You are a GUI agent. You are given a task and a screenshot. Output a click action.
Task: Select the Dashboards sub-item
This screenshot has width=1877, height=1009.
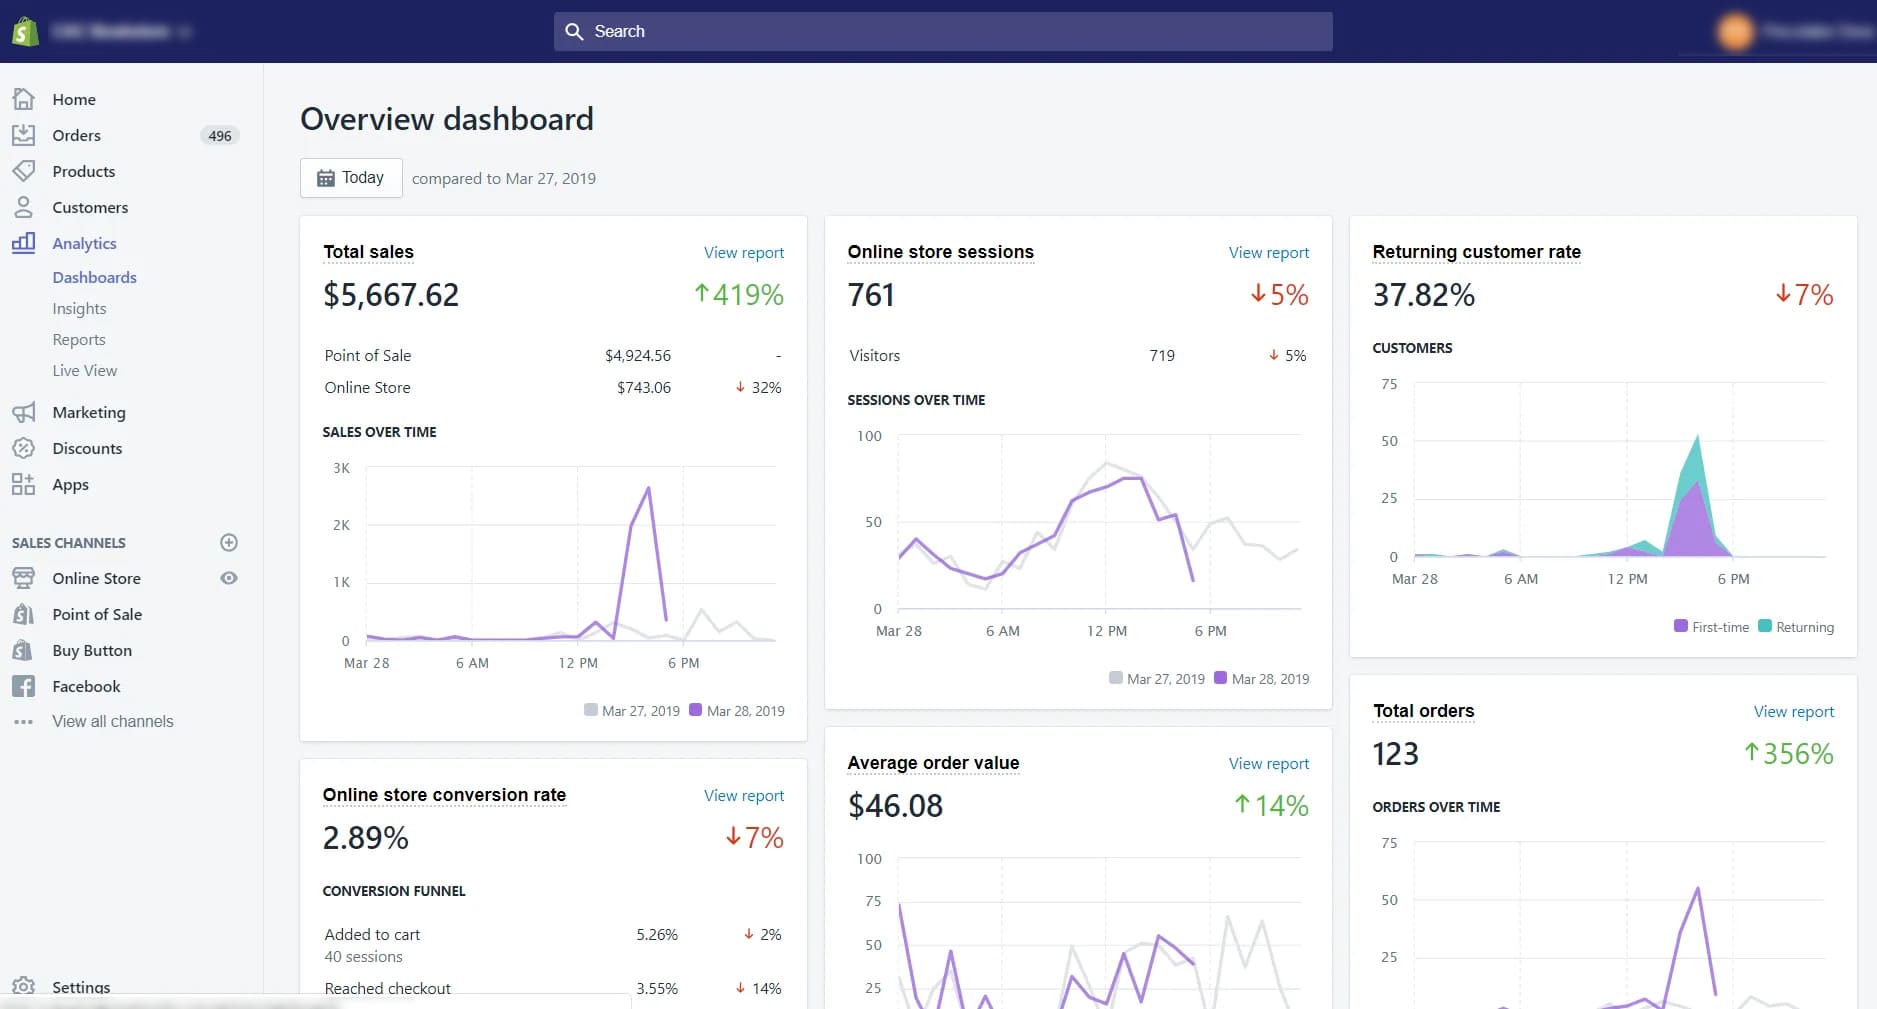click(x=95, y=277)
